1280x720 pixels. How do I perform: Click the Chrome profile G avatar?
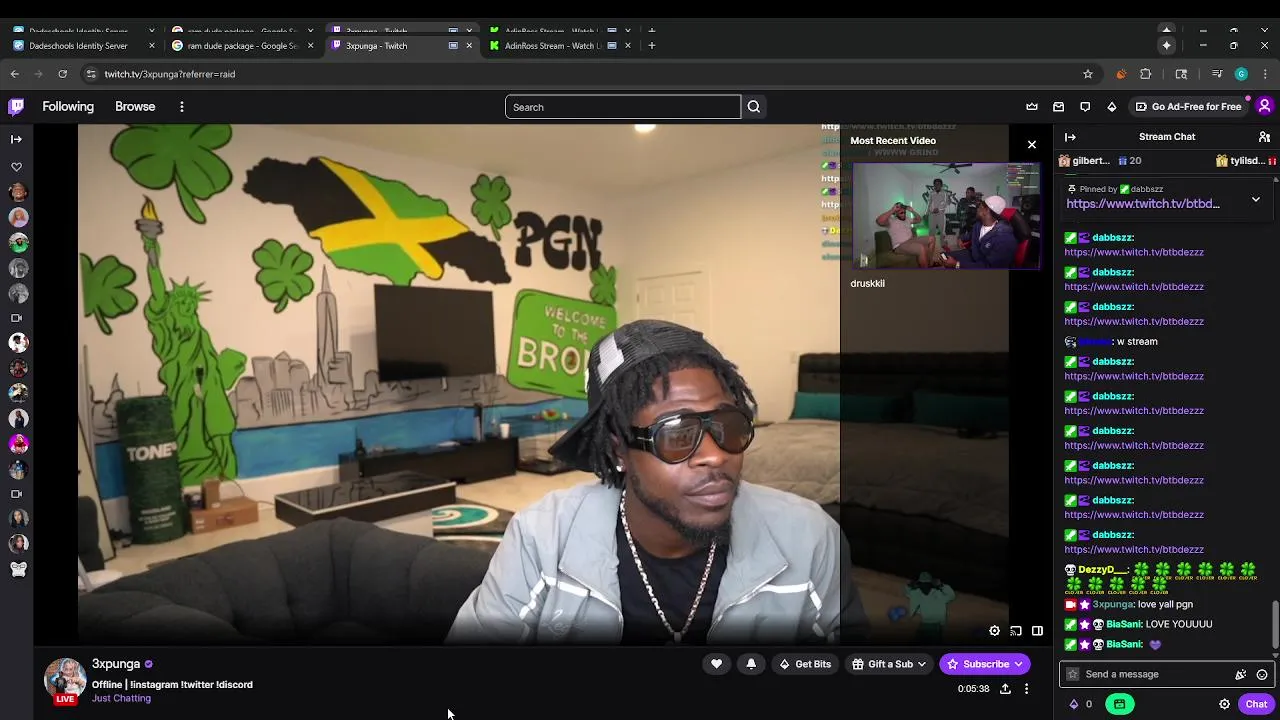[1241, 74]
